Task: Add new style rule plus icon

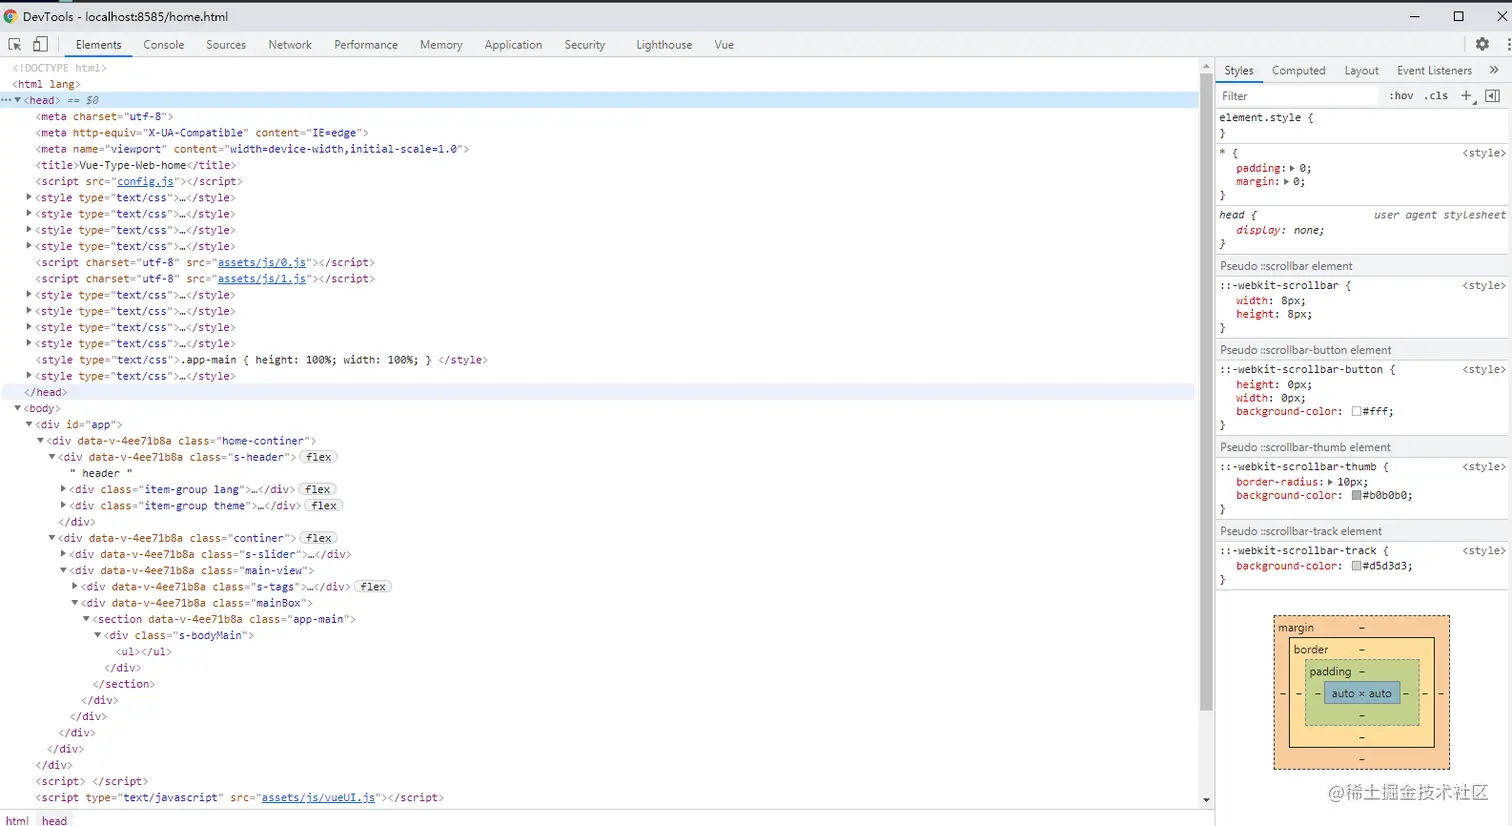Action: [x=1467, y=96]
